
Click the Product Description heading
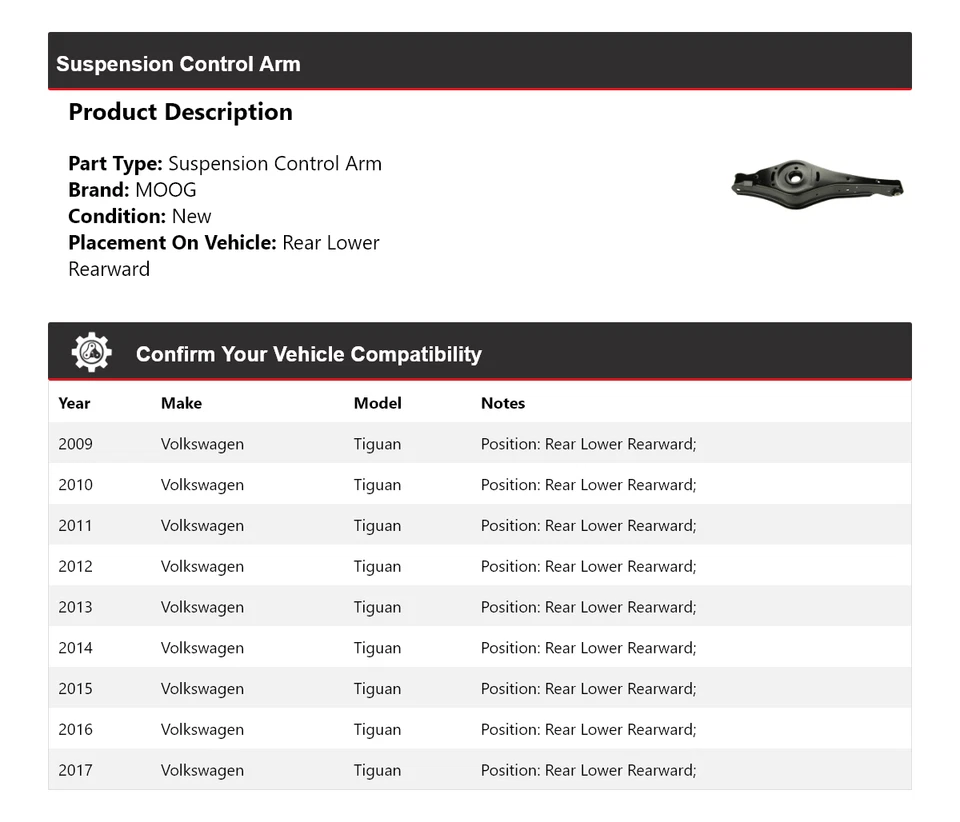(180, 112)
